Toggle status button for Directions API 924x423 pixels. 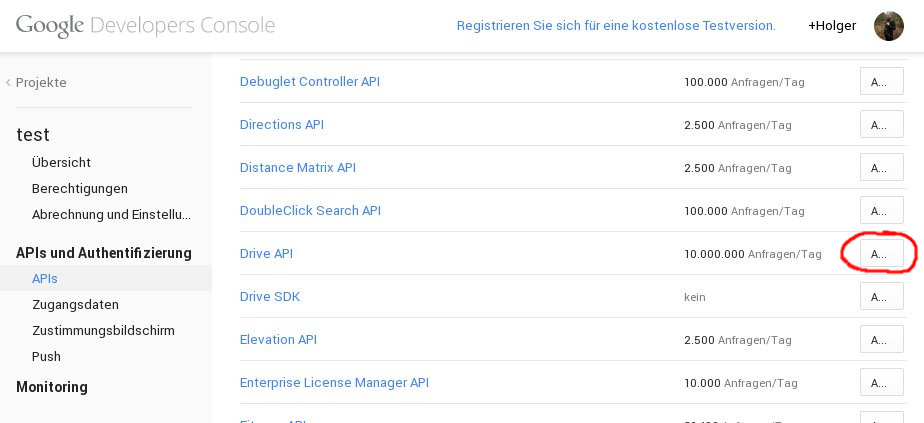click(882, 124)
